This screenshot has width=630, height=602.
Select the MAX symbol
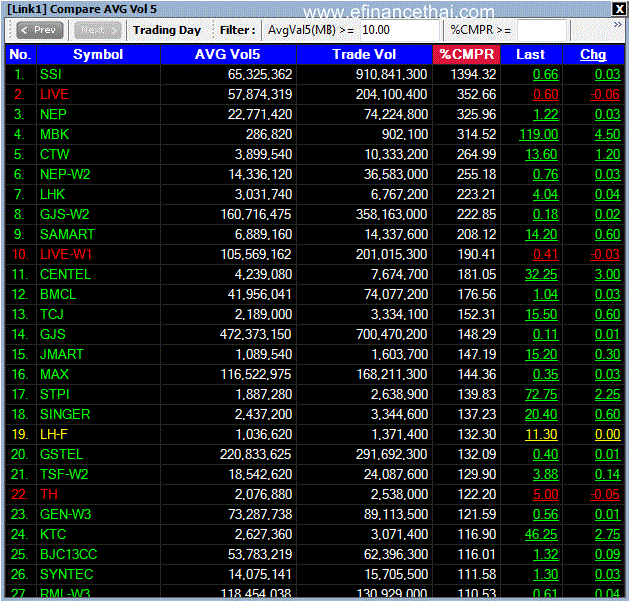[x=54, y=375]
